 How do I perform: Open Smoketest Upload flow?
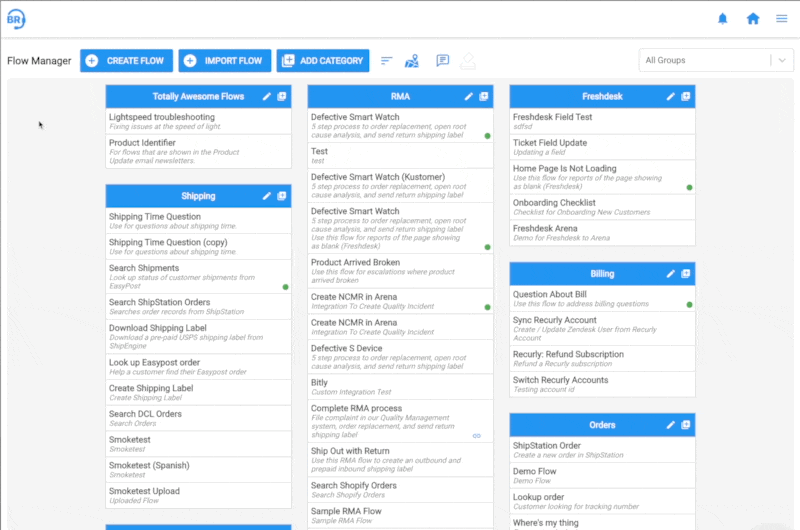[x=198, y=495]
